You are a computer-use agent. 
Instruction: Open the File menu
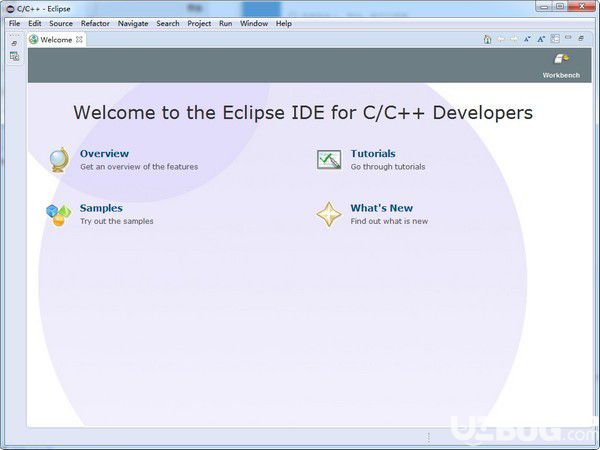point(15,23)
